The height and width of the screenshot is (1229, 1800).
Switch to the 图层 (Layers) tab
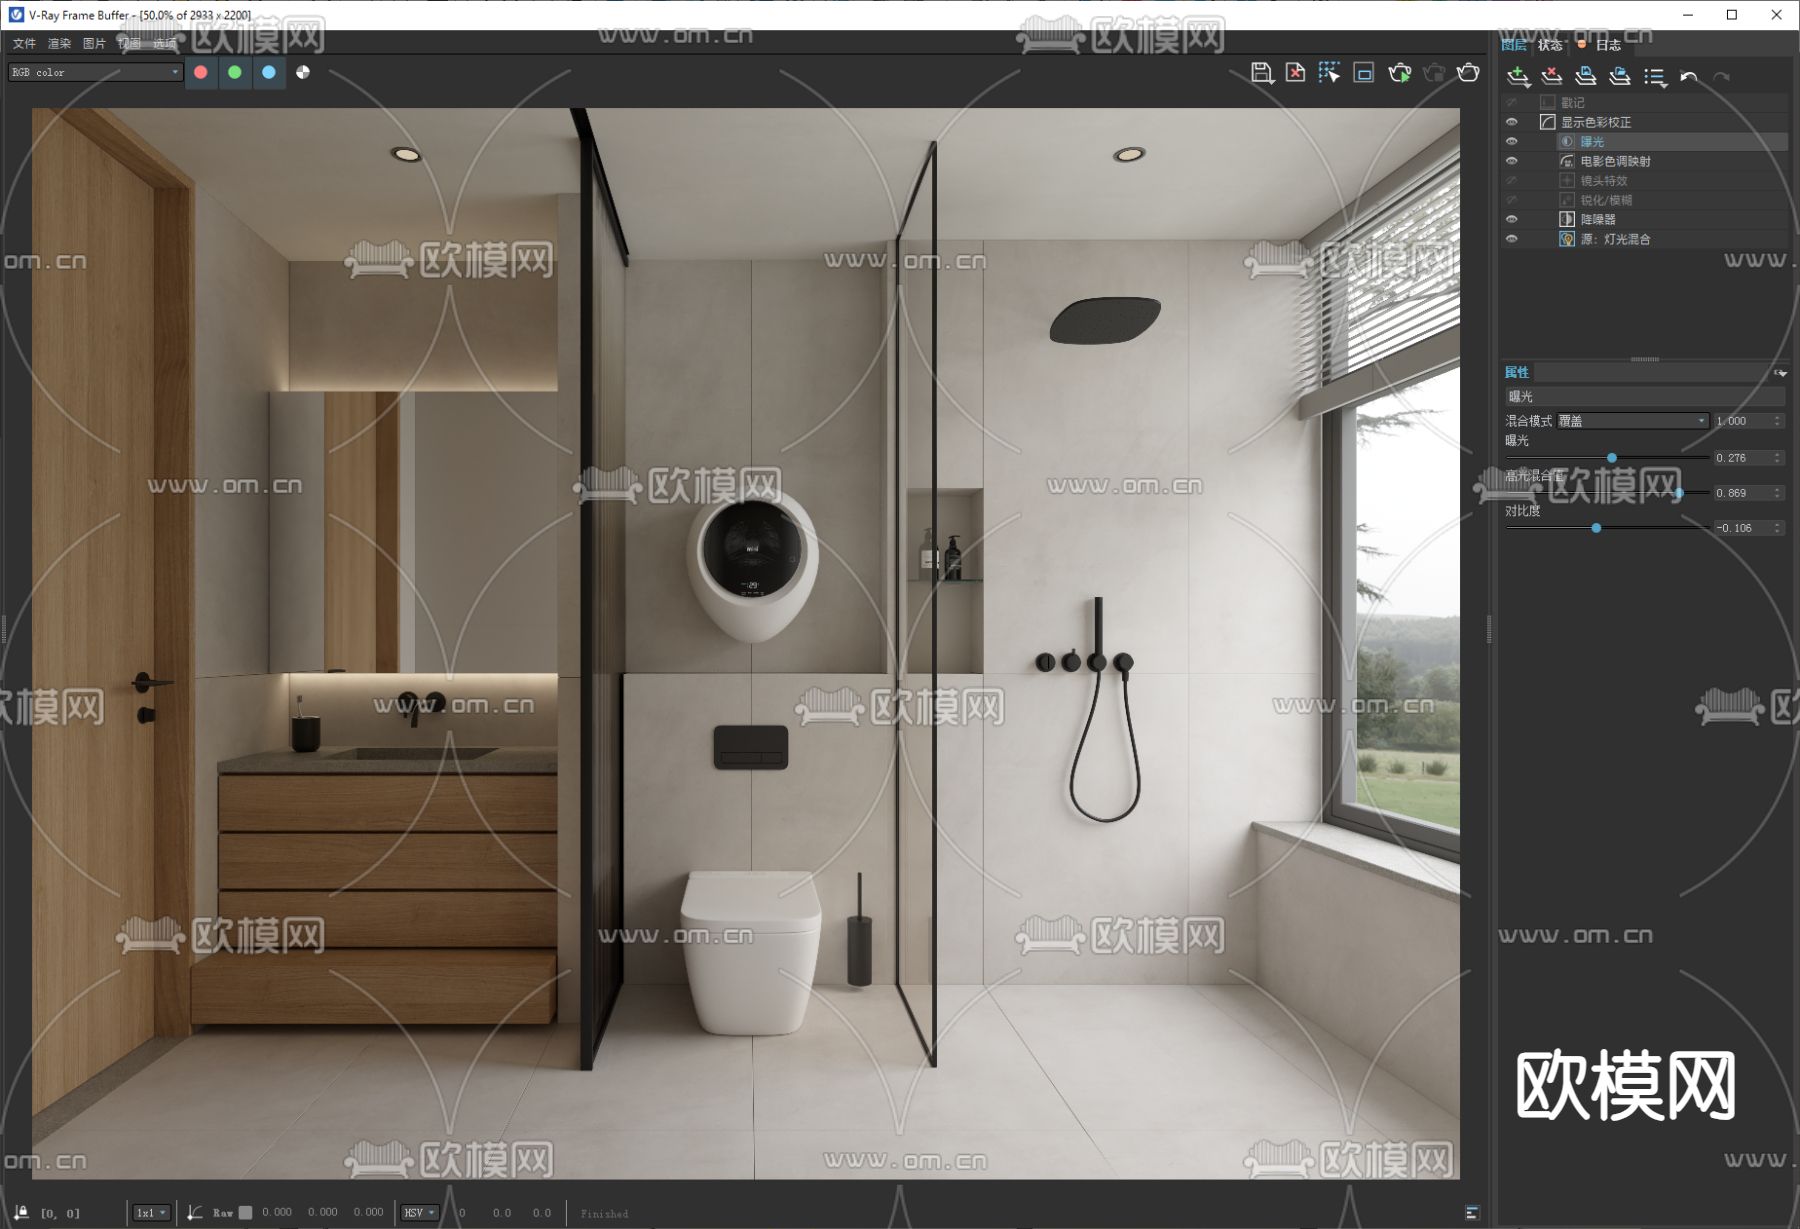1514,45
